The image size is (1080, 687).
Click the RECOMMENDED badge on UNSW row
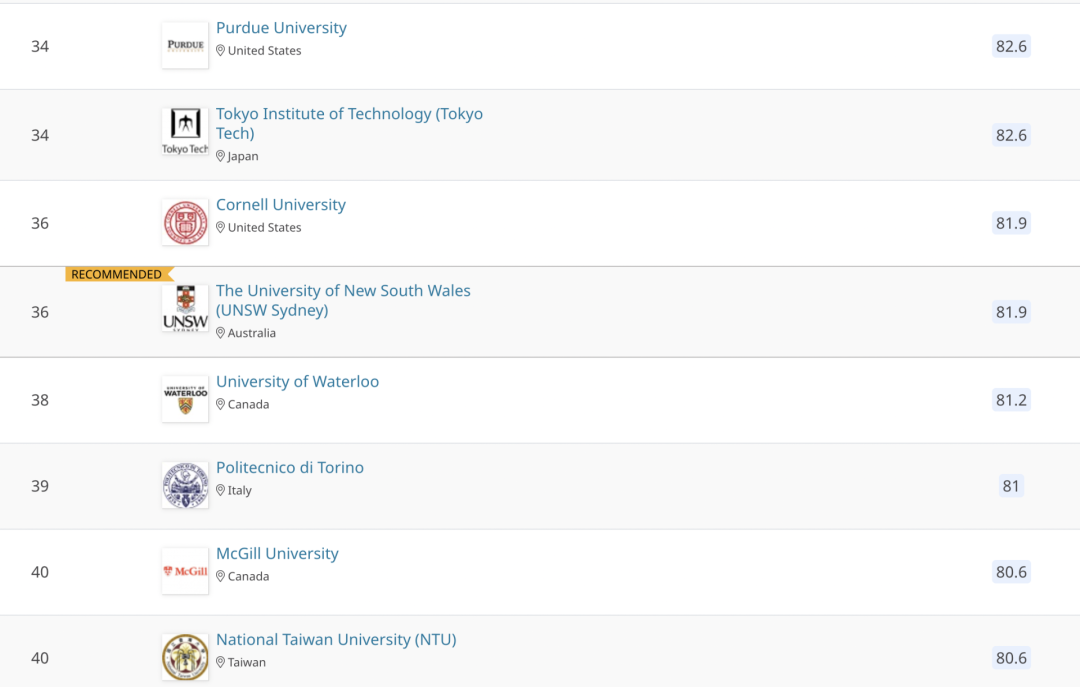point(117,274)
